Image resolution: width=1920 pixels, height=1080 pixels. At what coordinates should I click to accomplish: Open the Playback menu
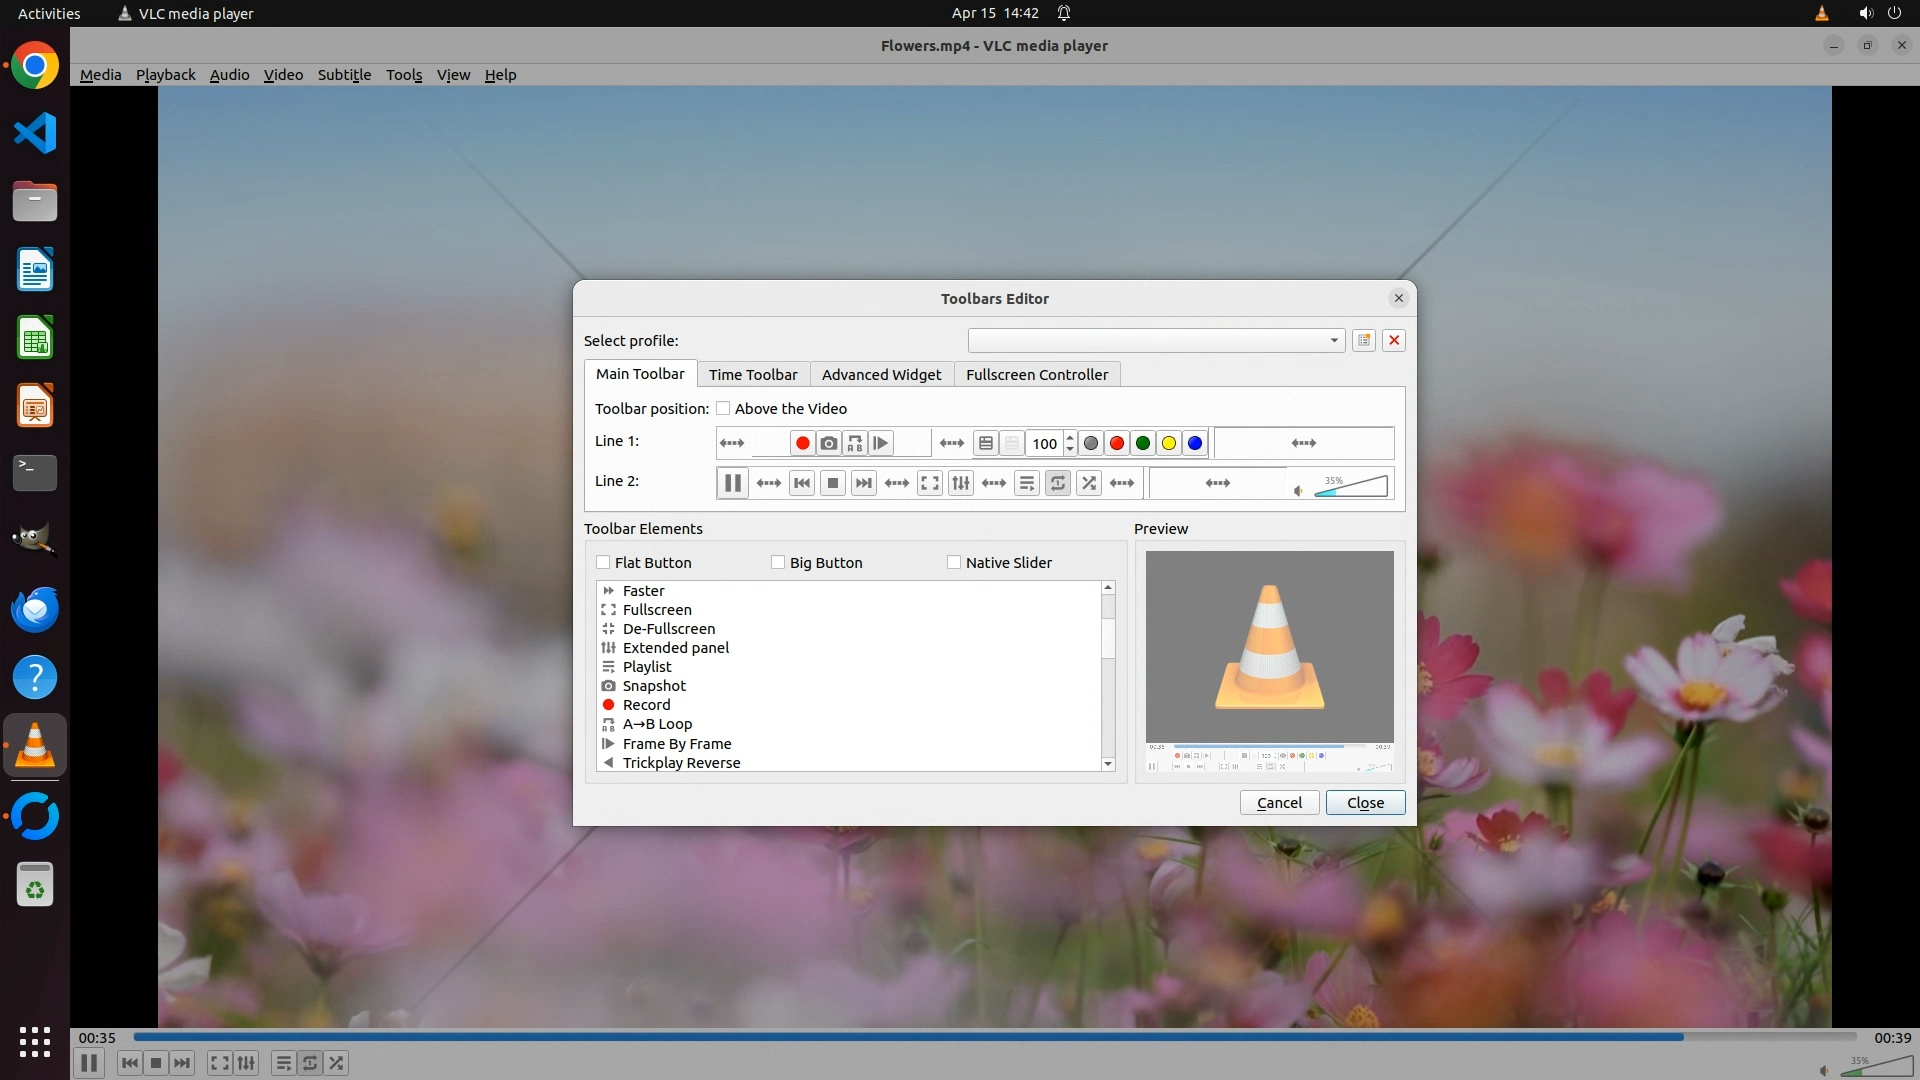tap(165, 75)
